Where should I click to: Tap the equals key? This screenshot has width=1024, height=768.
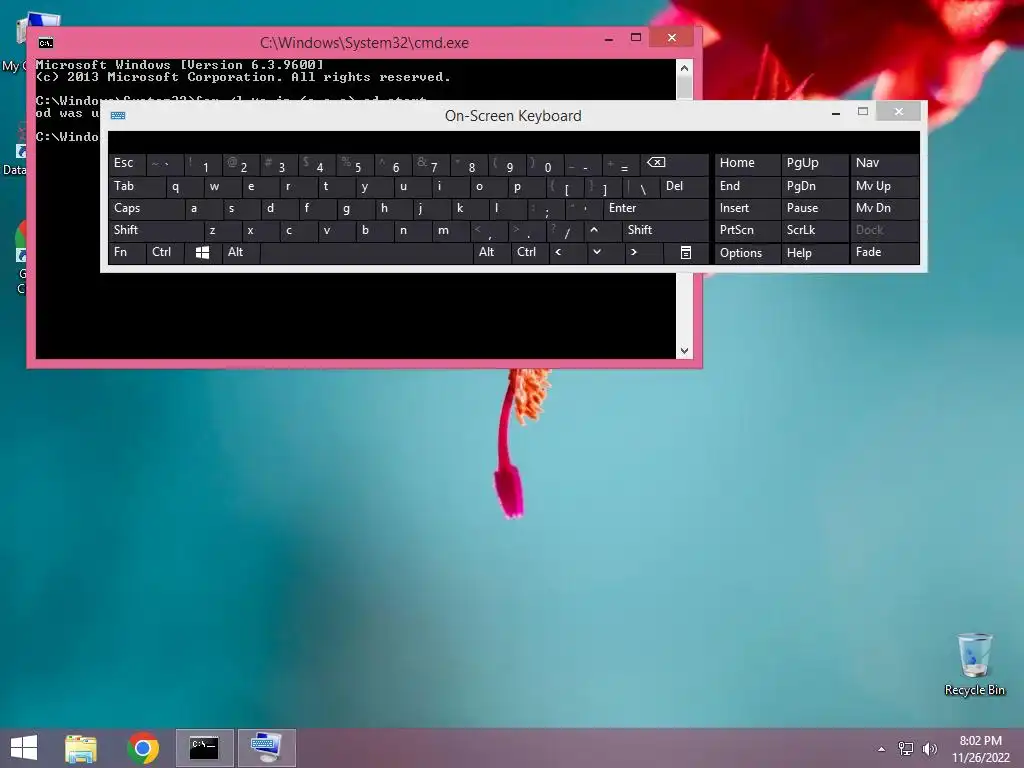(622, 164)
